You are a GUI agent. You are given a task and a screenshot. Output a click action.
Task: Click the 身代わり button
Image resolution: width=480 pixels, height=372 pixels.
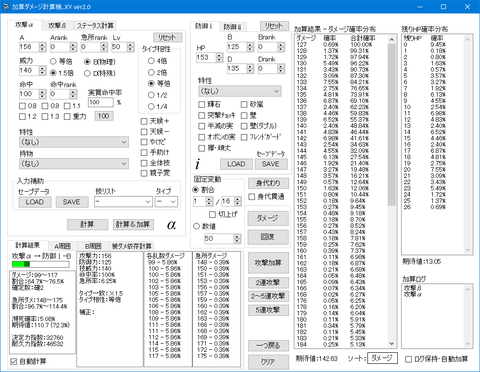click(268, 183)
